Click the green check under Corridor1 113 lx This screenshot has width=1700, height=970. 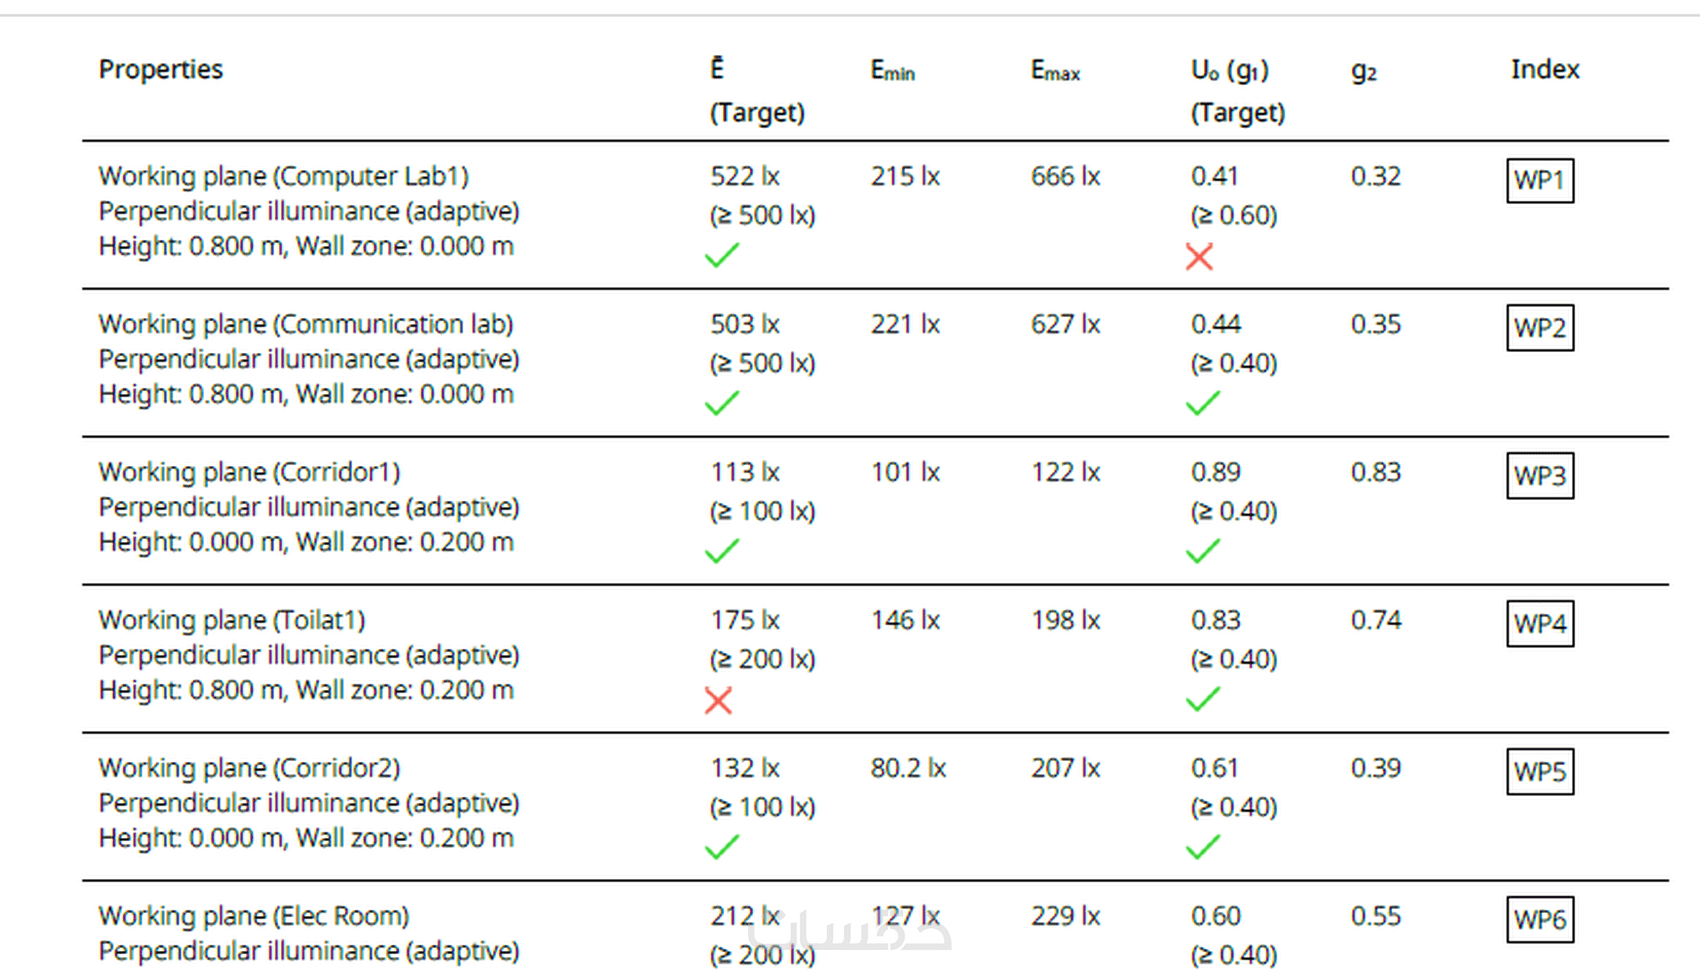[x=721, y=551]
